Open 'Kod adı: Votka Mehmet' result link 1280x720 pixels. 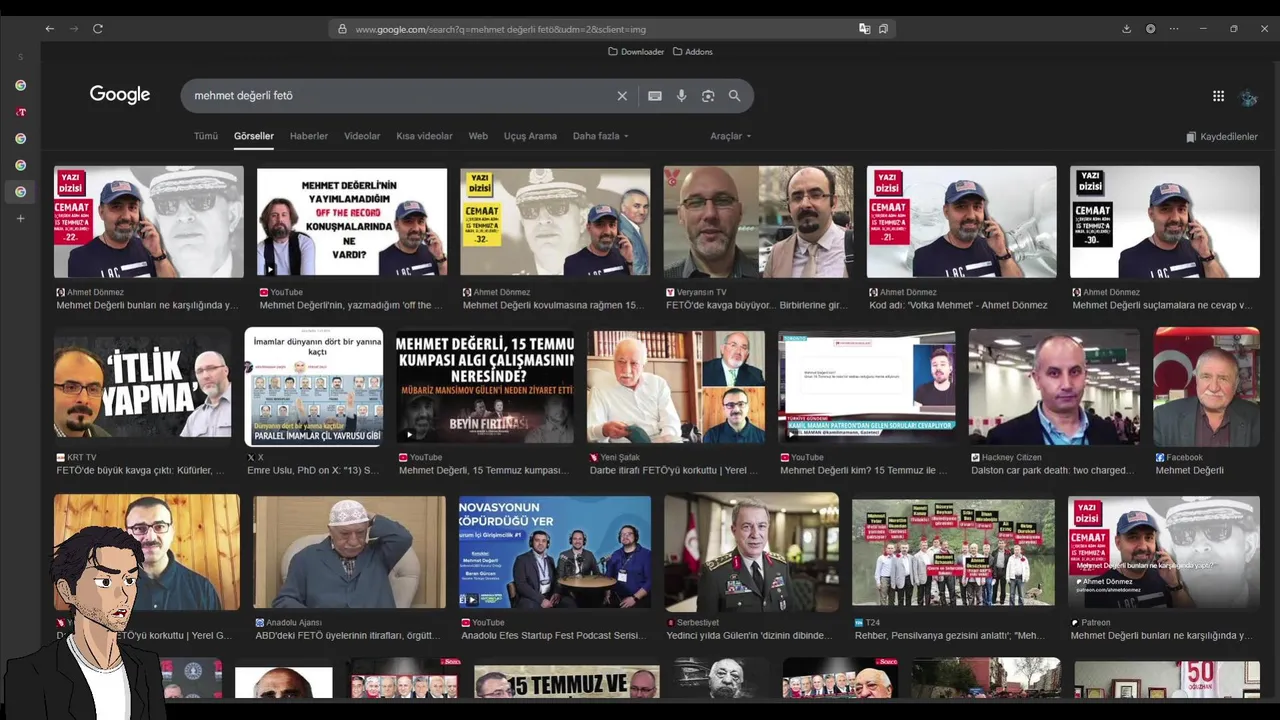point(958,305)
